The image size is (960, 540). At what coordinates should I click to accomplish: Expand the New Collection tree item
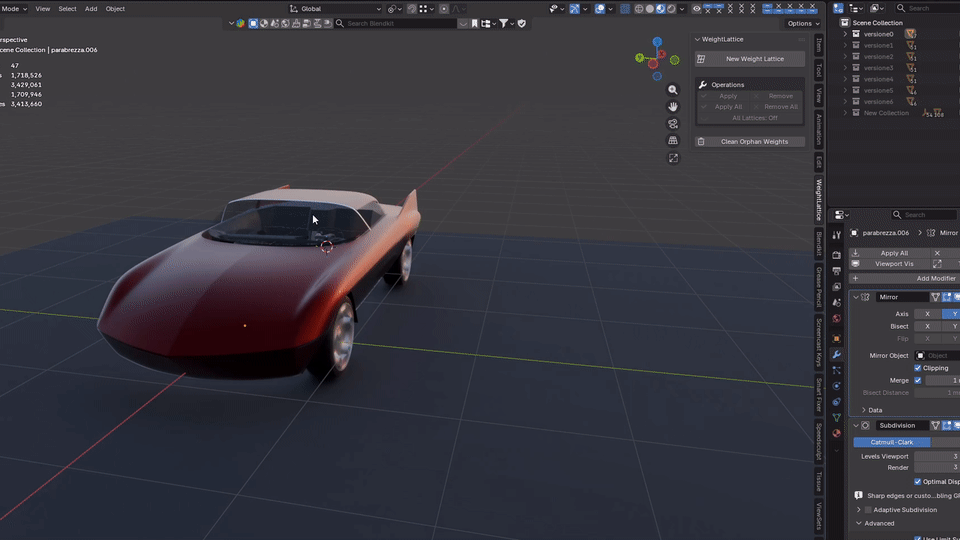pyautogui.click(x=846, y=113)
